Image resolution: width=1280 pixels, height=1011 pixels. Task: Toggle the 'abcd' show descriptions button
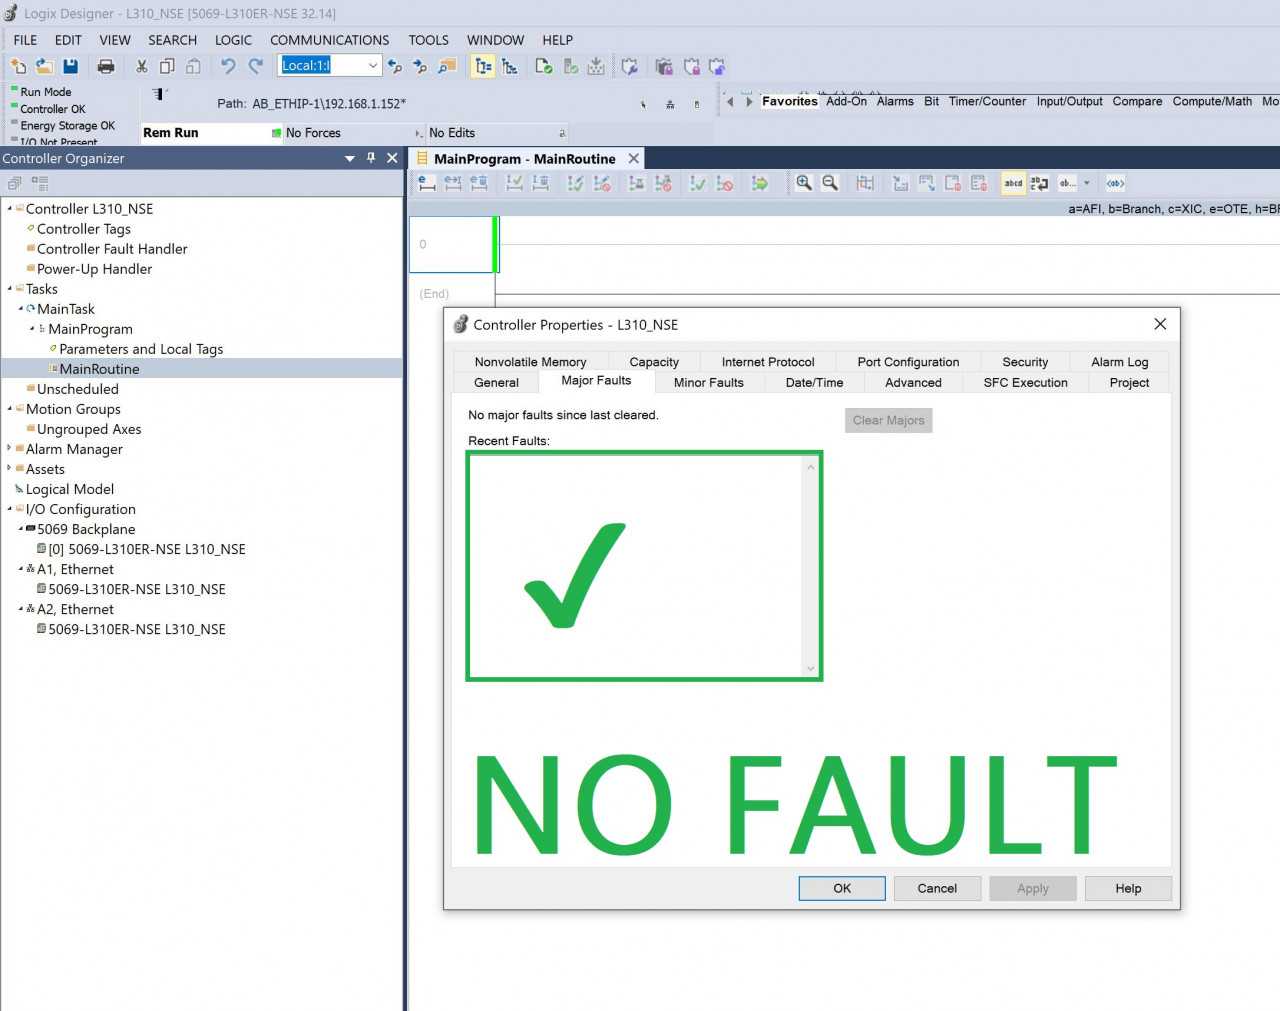(1013, 183)
